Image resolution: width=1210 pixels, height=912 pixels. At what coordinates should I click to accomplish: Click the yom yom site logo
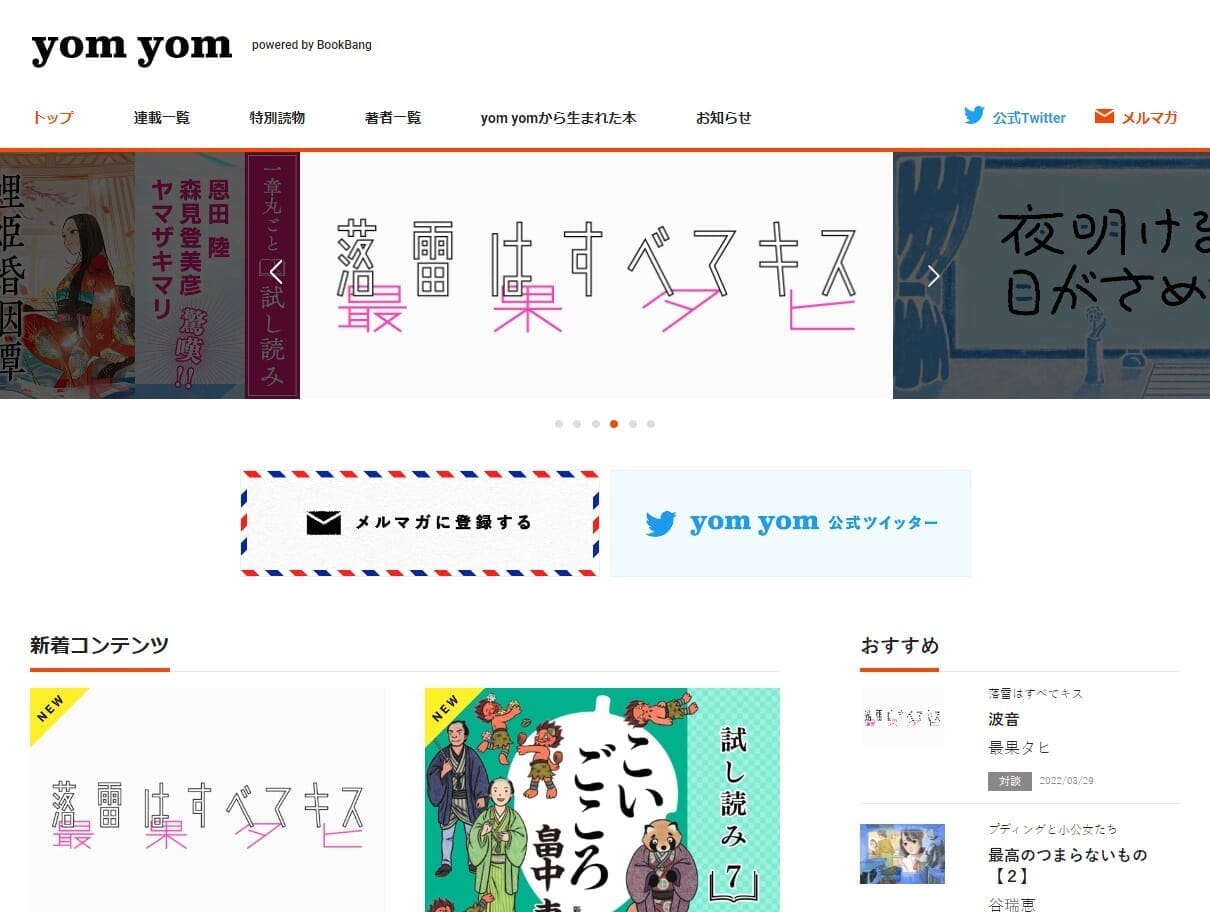[130, 44]
